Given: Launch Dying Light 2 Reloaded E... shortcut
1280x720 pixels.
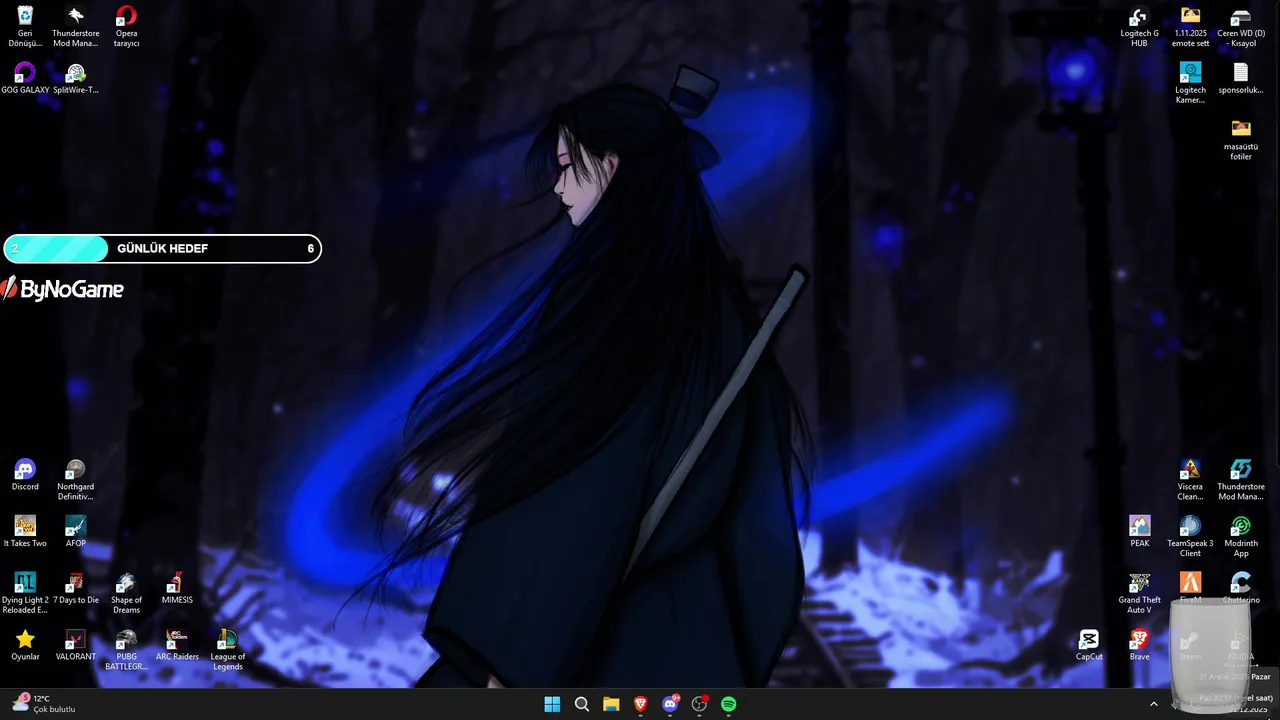Looking at the screenshot, I should coord(25,593).
